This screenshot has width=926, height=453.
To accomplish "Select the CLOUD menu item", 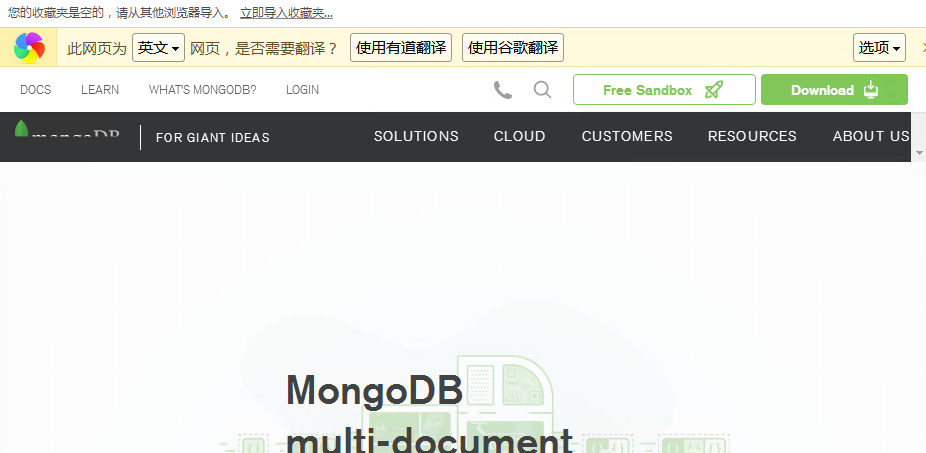I will click(519, 137).
